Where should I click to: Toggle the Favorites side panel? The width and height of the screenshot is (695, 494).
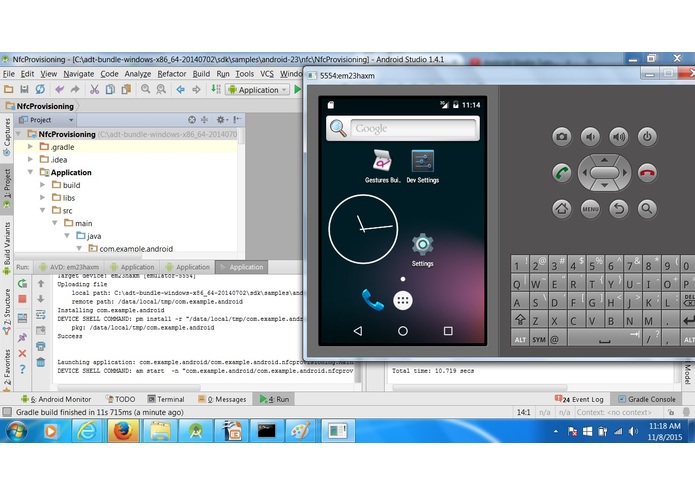[x=6, y=370]
